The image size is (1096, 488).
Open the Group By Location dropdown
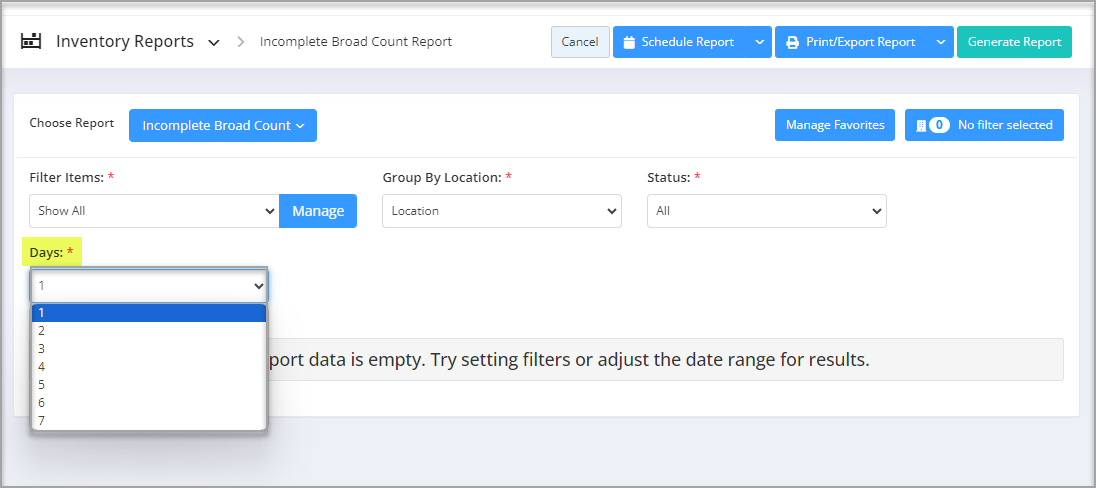(x=502, y=210)
